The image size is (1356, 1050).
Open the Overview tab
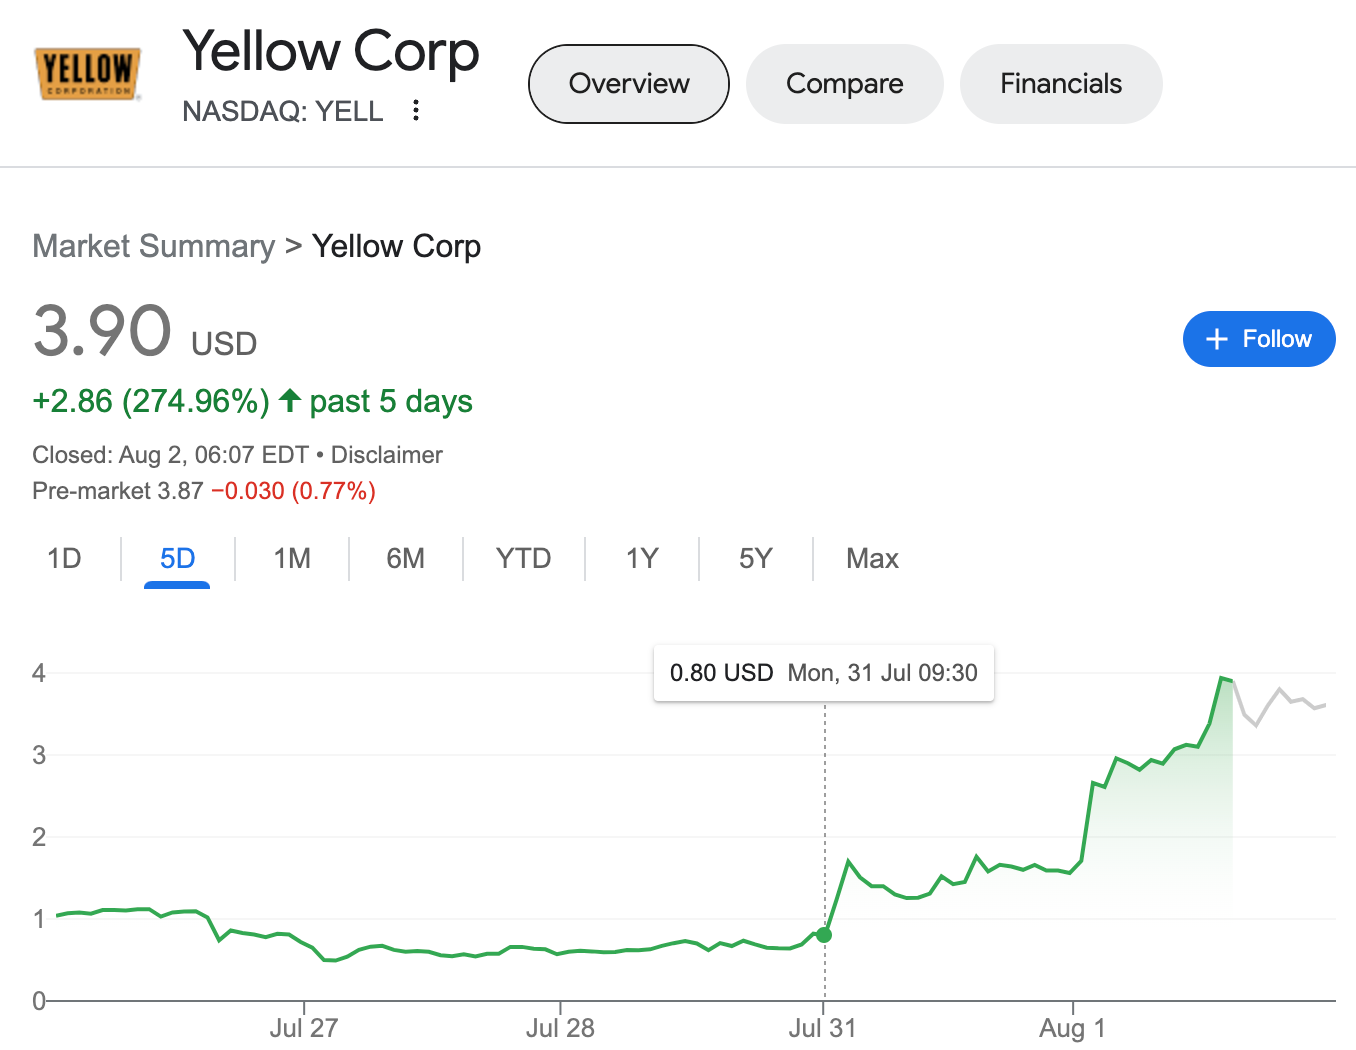click(x=628, y=84)
